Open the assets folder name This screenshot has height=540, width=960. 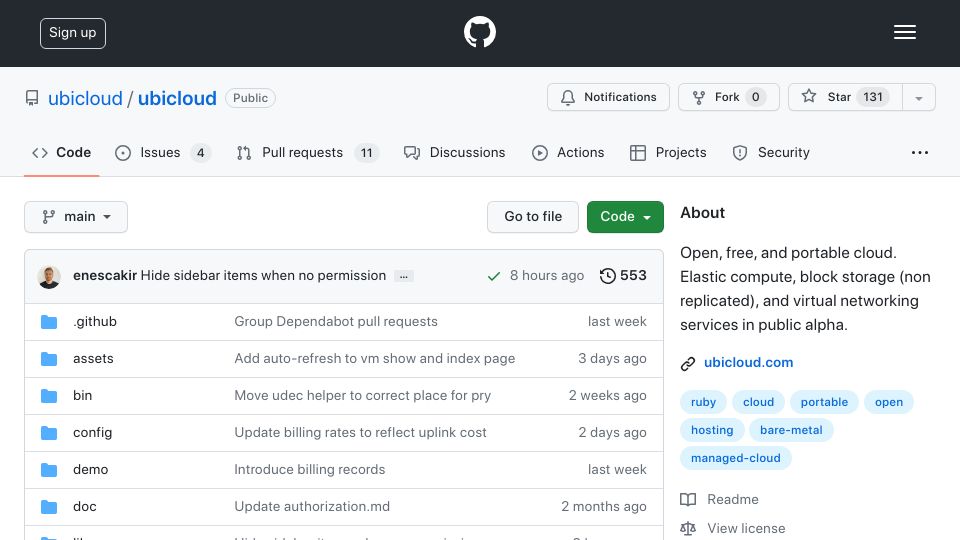[x=93, y=359]
